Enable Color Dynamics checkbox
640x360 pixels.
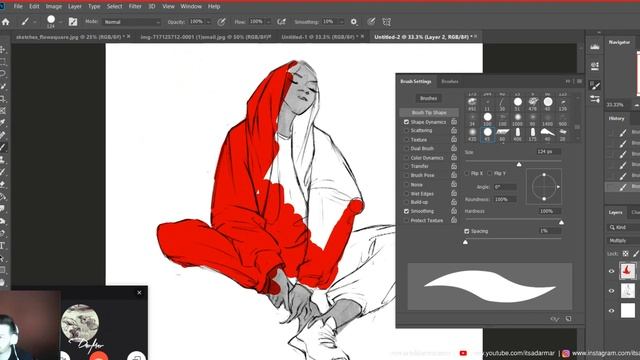click(406, 158)
